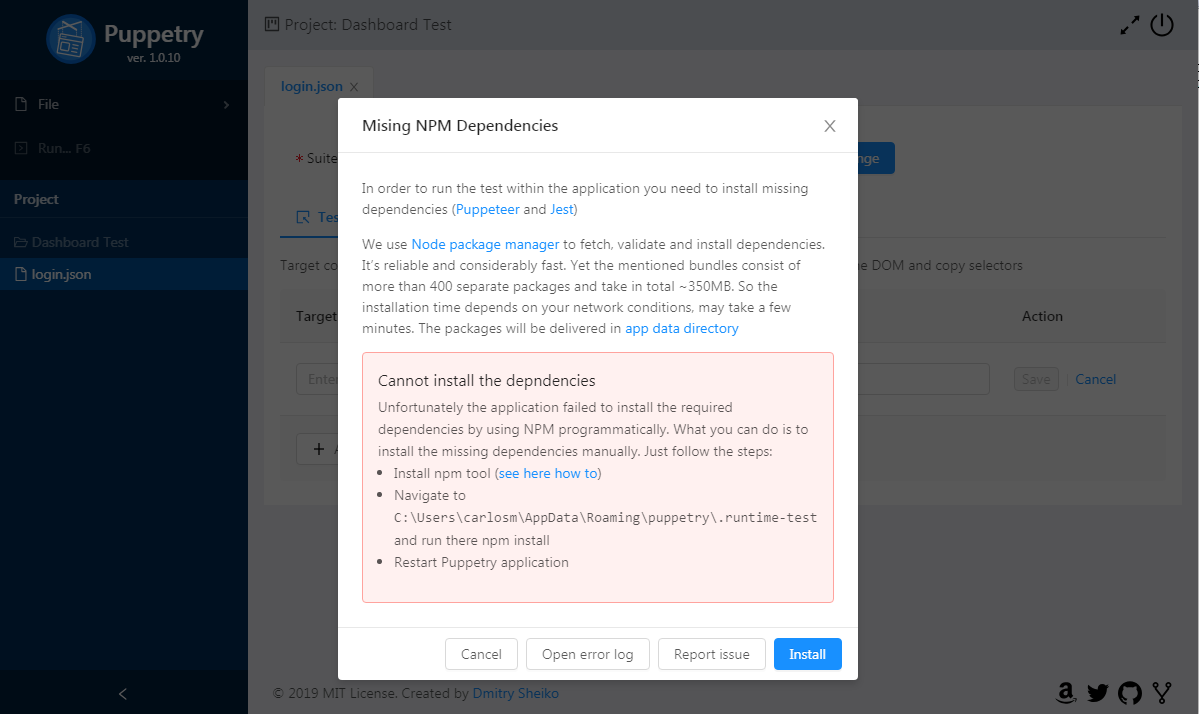The width and height of the screenshot is (1199, 714).
Task: Open the see here how to link
Action: click(x=548, y=473)
